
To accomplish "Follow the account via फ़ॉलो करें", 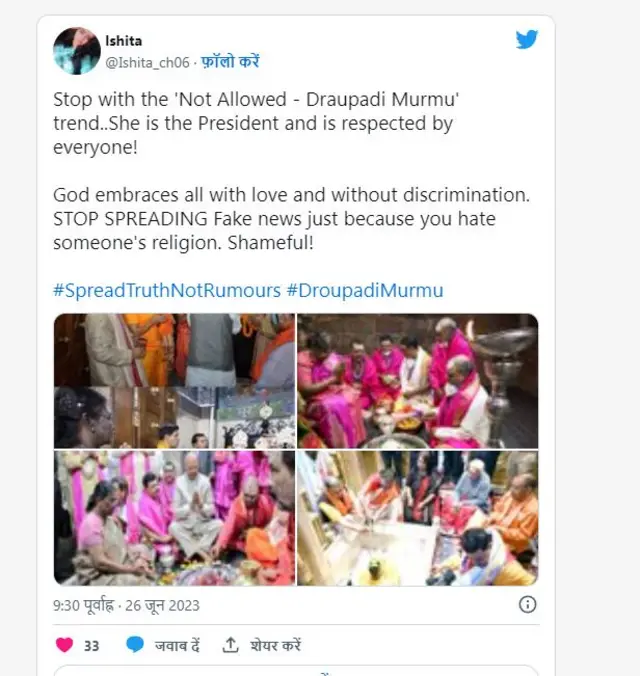I will click(230, 61).
